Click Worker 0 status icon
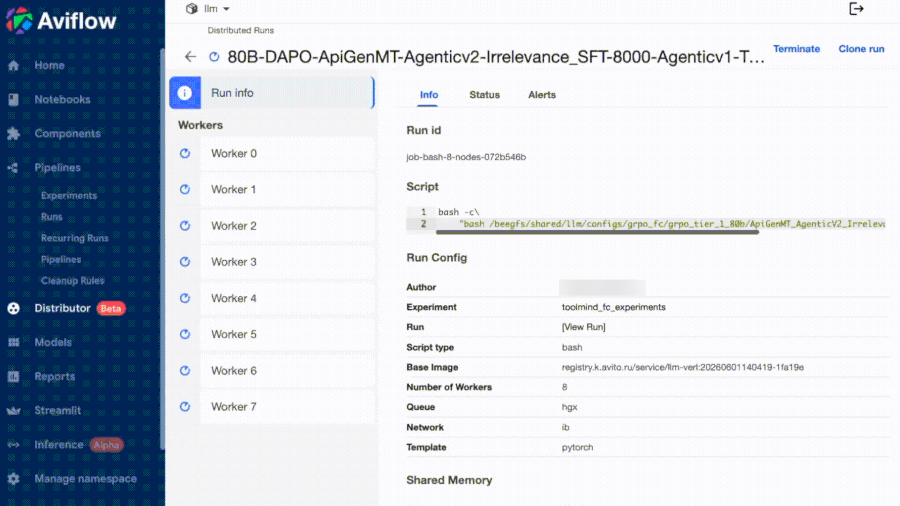Screen dimensions: 900x506 [x=185, y=153]
